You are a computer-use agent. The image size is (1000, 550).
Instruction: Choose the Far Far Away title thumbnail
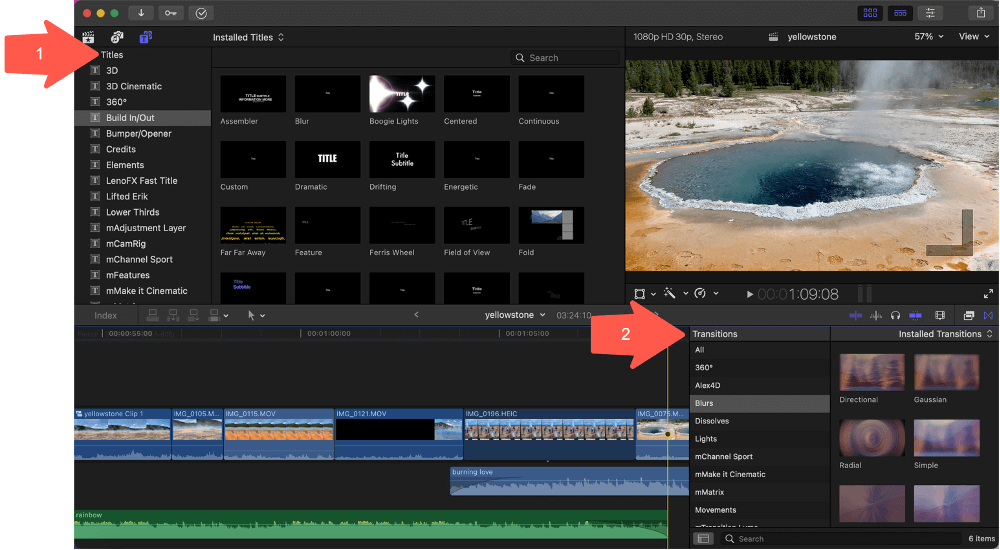(x=253, y=225)
